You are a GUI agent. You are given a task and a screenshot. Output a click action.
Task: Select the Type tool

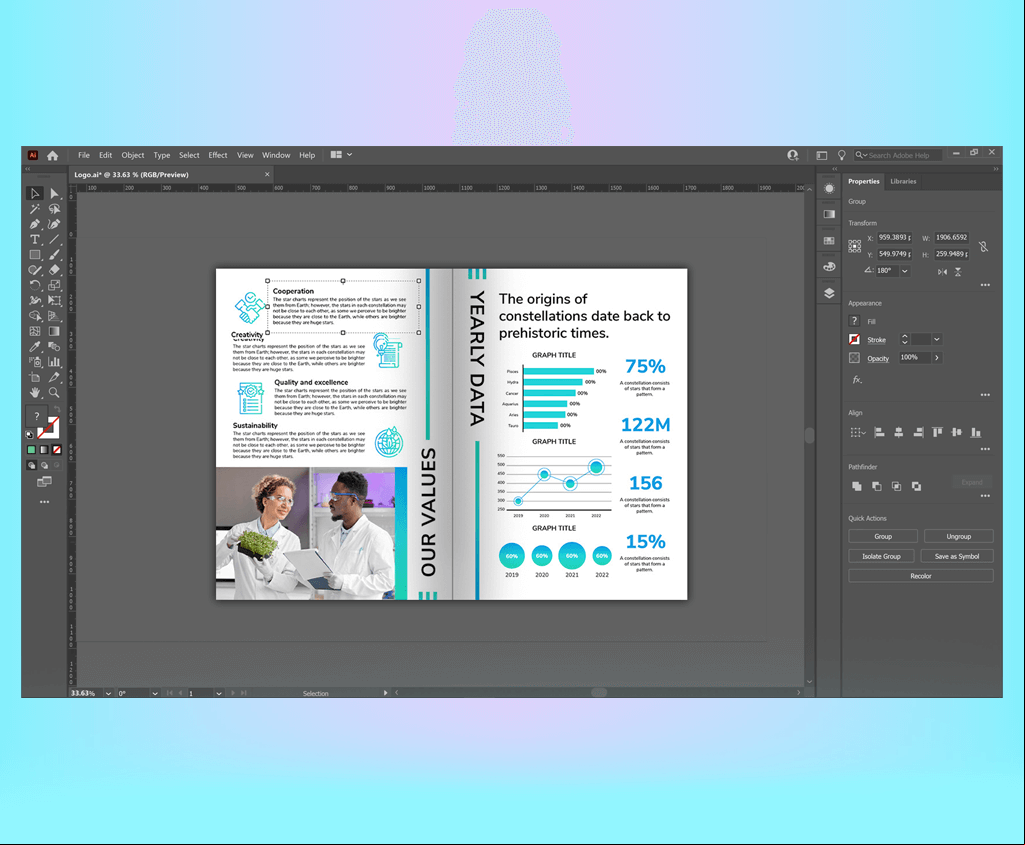tap(35, 239)
